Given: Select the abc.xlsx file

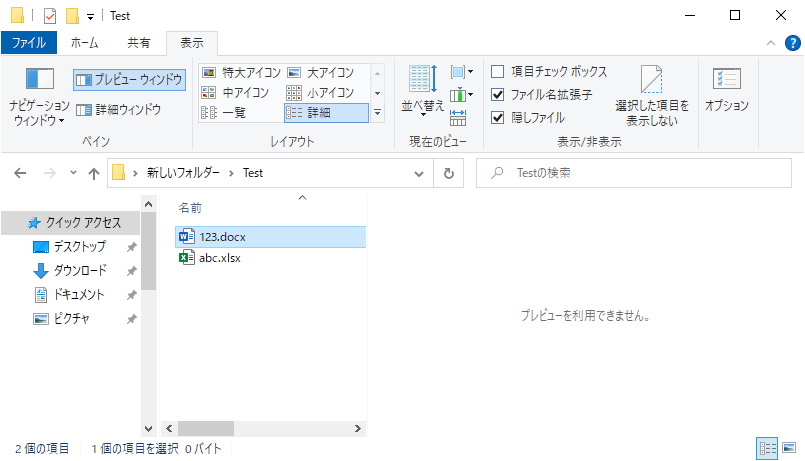Looking at the screenshot, I should point(220,258).
